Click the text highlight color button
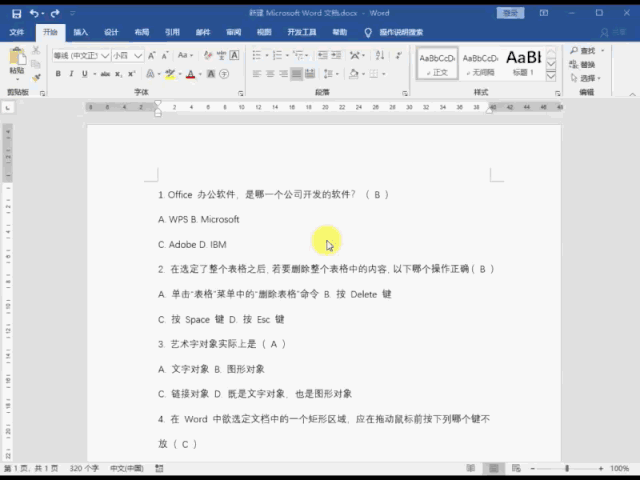Screen dimensions: 640x480 tap(170, 74)
